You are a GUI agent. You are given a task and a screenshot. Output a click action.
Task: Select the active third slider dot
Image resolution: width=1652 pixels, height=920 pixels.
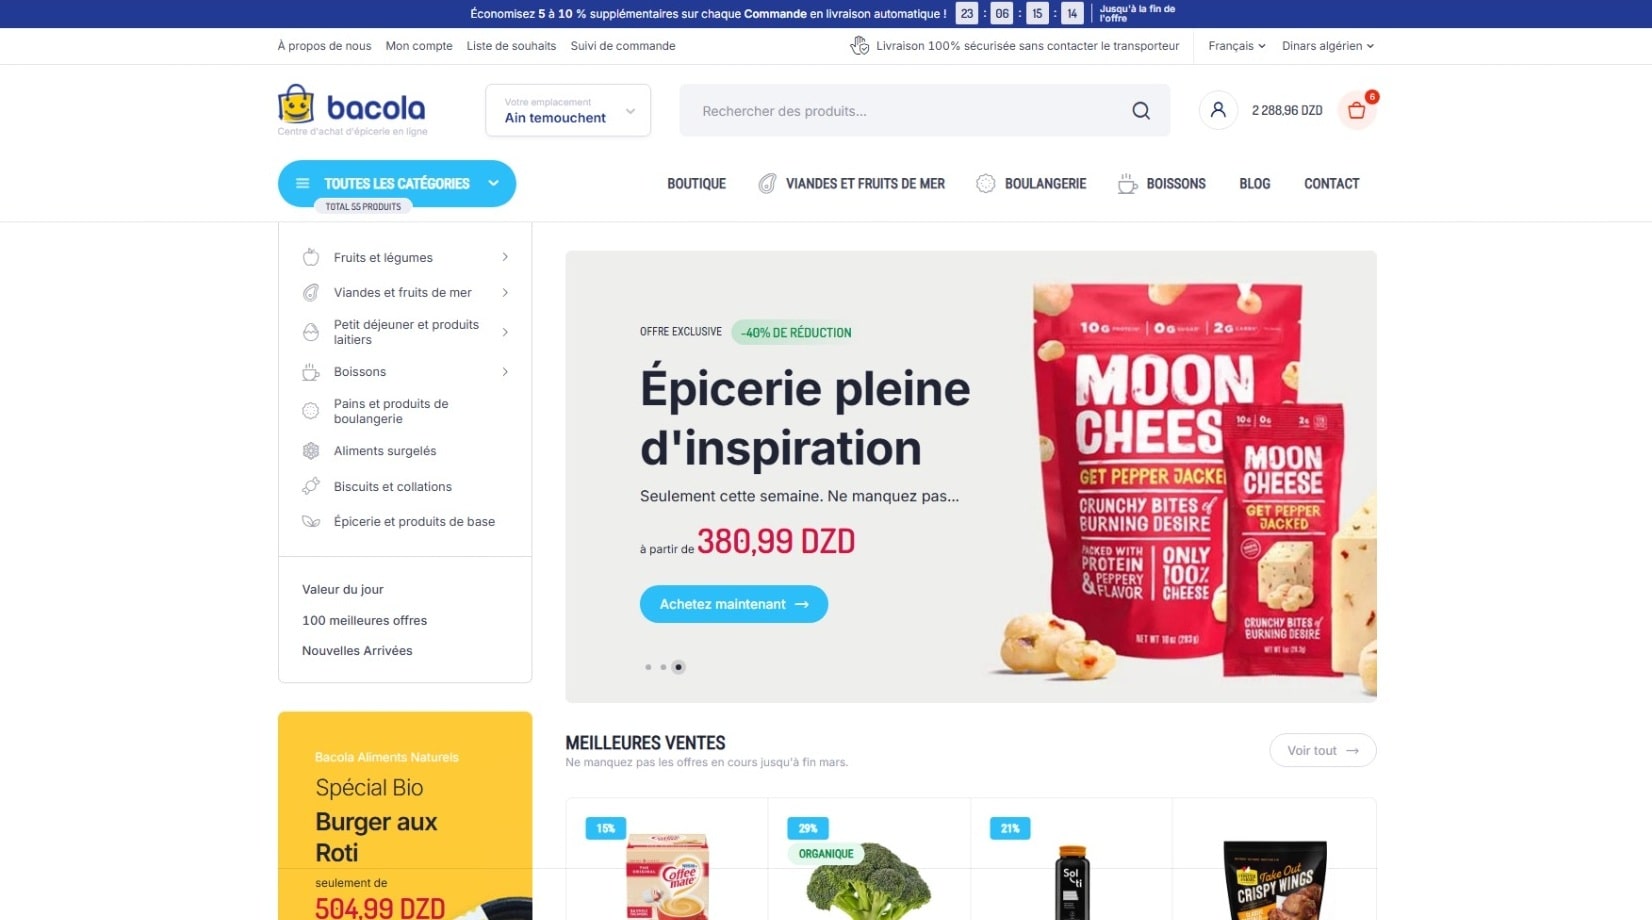tap(678, 667)
